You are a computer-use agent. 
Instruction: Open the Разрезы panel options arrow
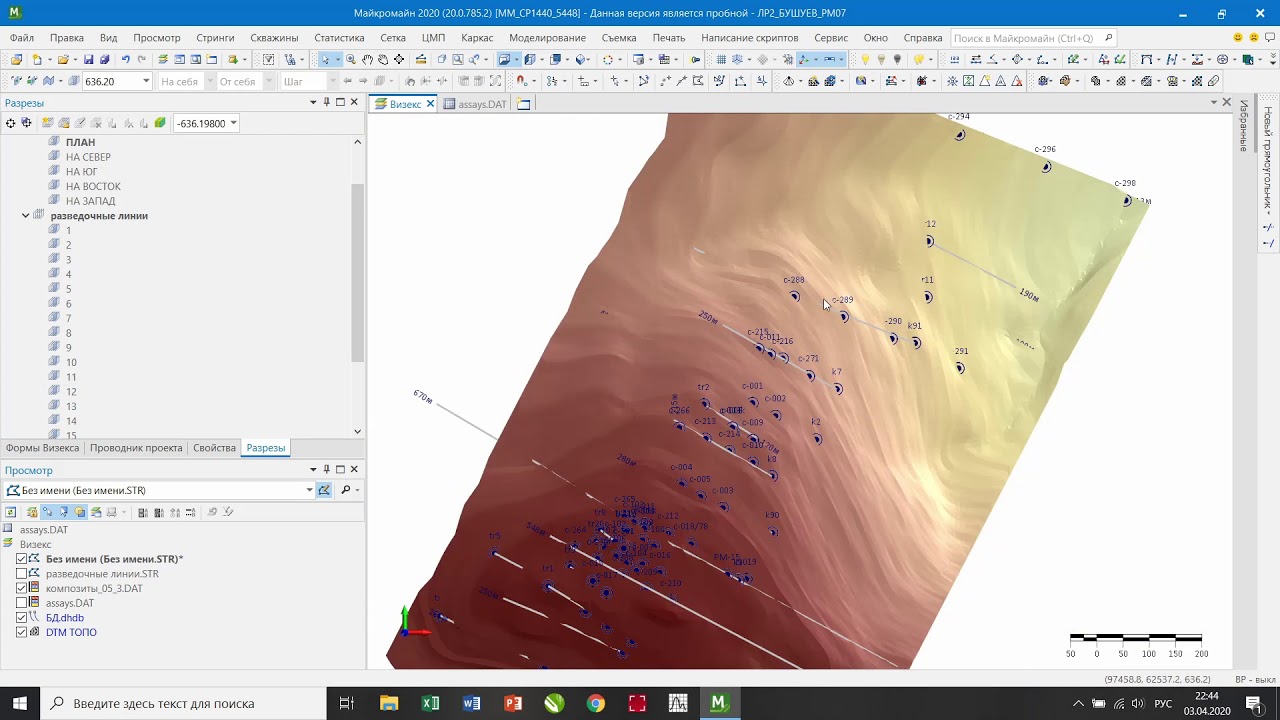[x=312, y=102]
